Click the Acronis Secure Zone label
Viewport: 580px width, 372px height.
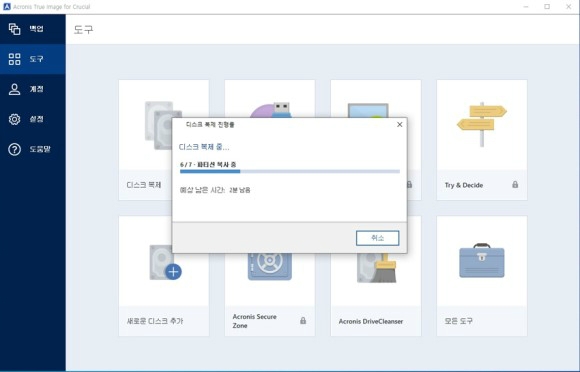(x=254, y=321)
